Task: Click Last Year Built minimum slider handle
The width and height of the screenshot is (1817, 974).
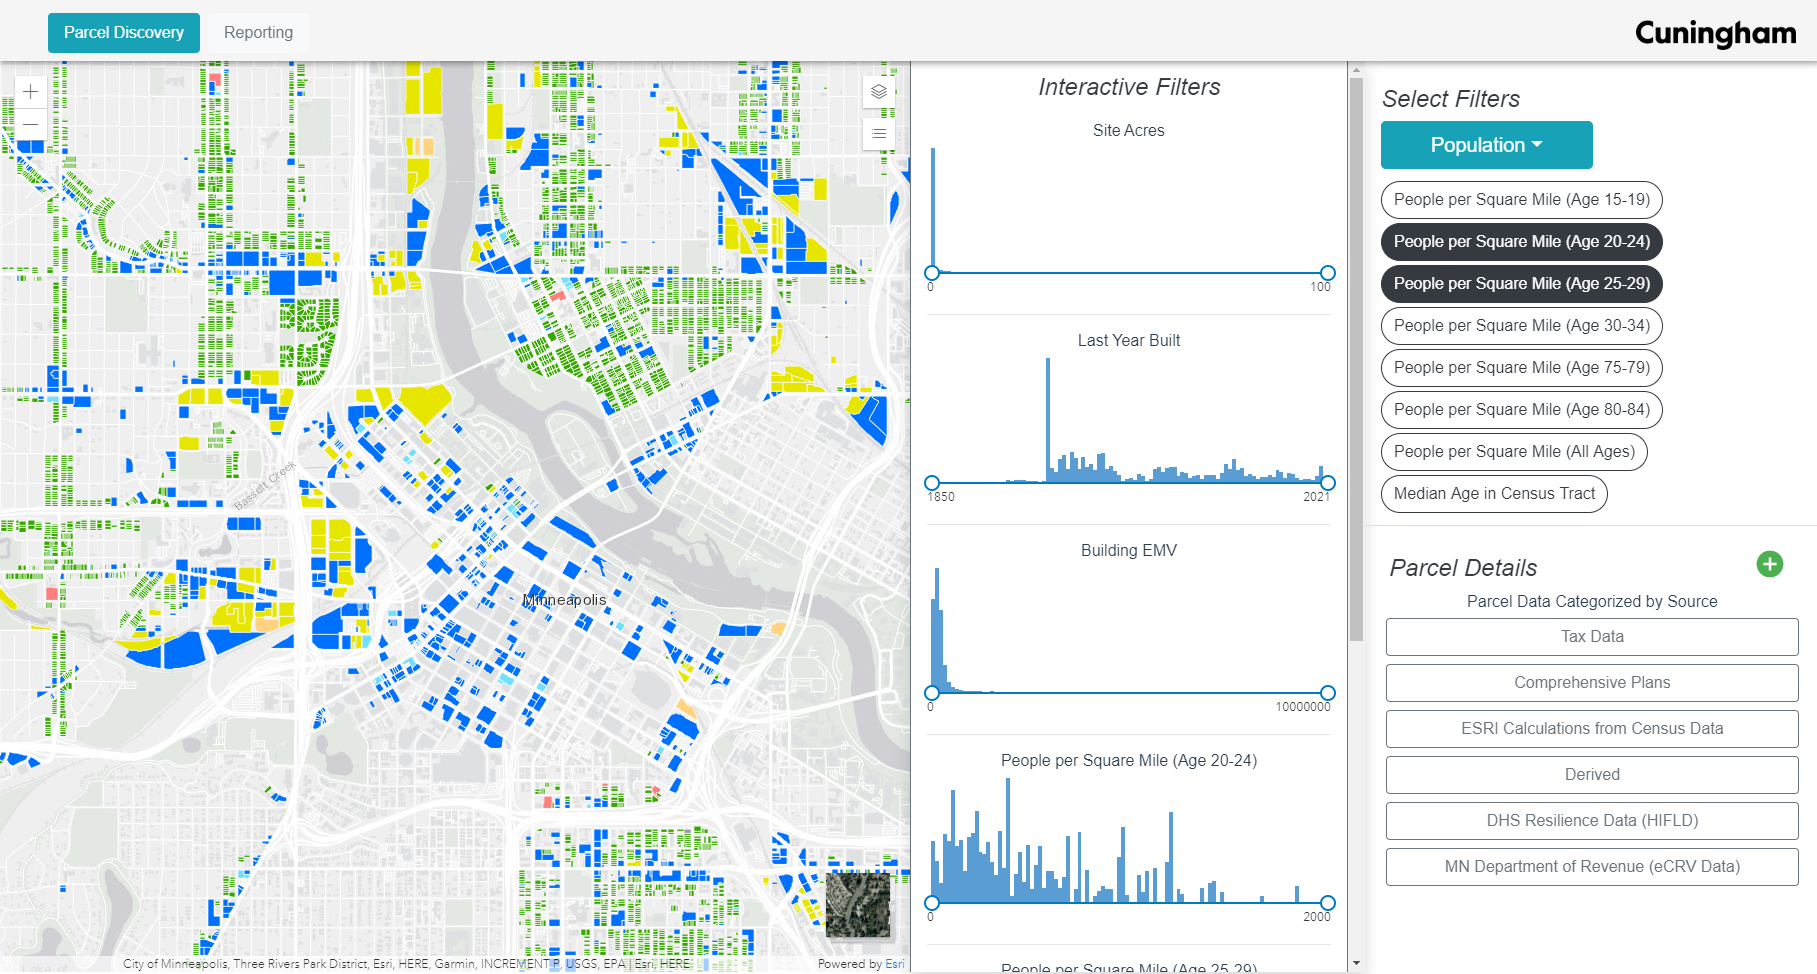Action: (932, 483)
